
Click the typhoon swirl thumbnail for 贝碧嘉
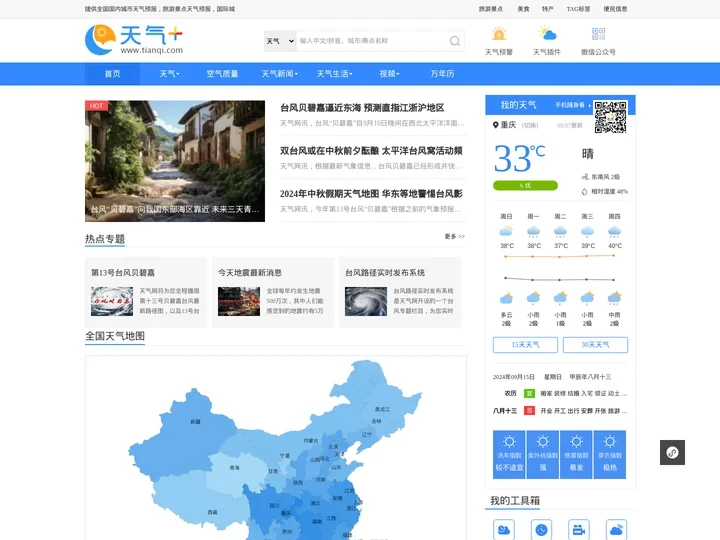(112, 301)
